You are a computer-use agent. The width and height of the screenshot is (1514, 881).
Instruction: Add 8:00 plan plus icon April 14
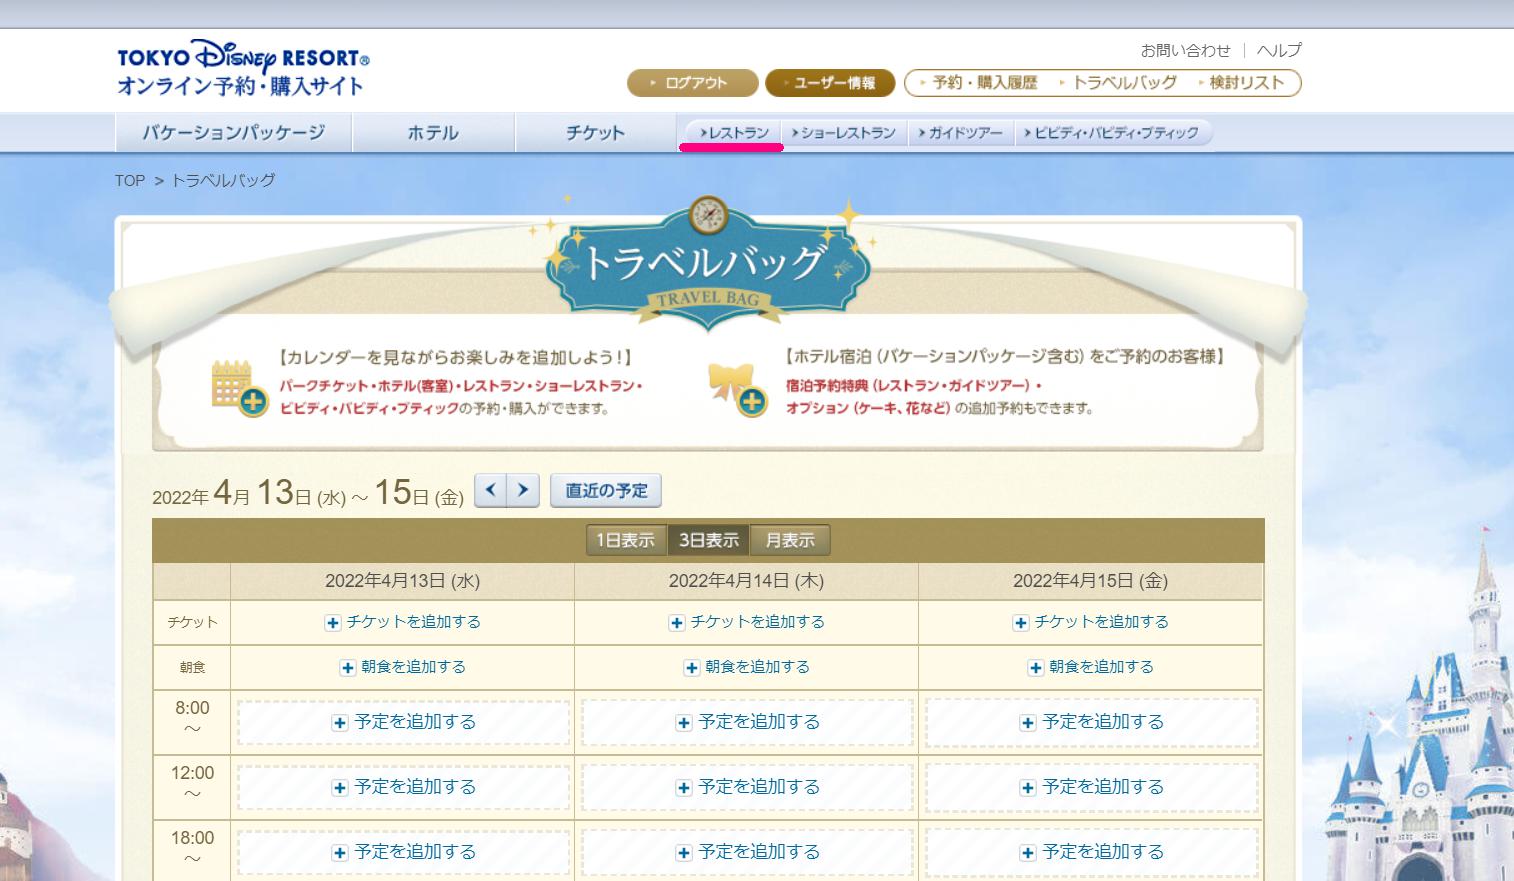(684, 723)
